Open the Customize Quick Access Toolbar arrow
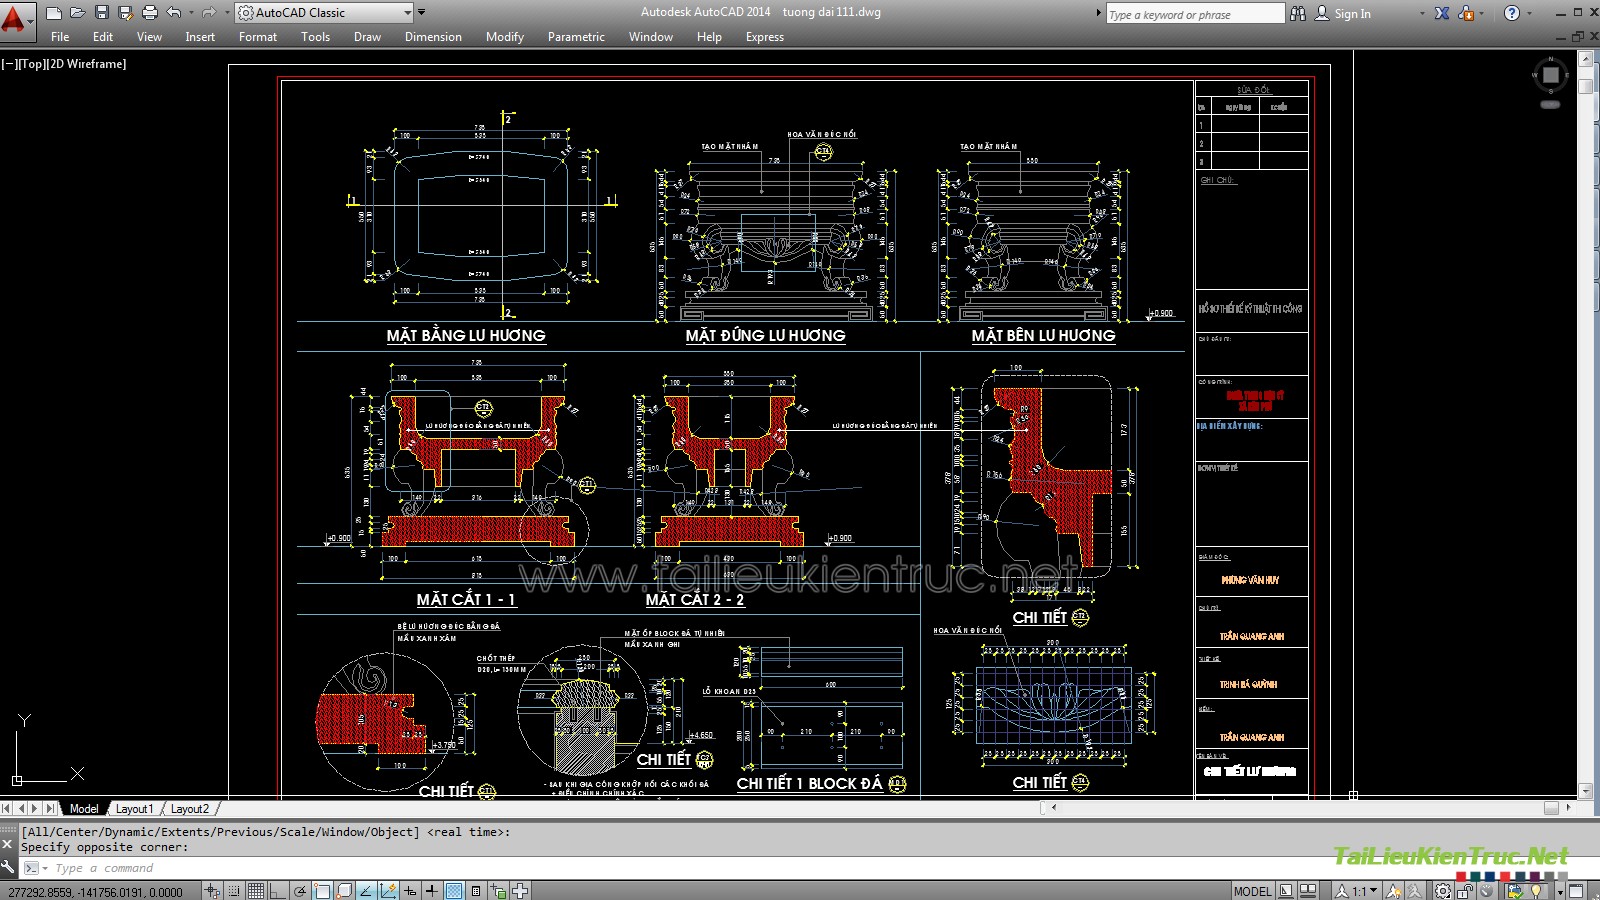 421,13
